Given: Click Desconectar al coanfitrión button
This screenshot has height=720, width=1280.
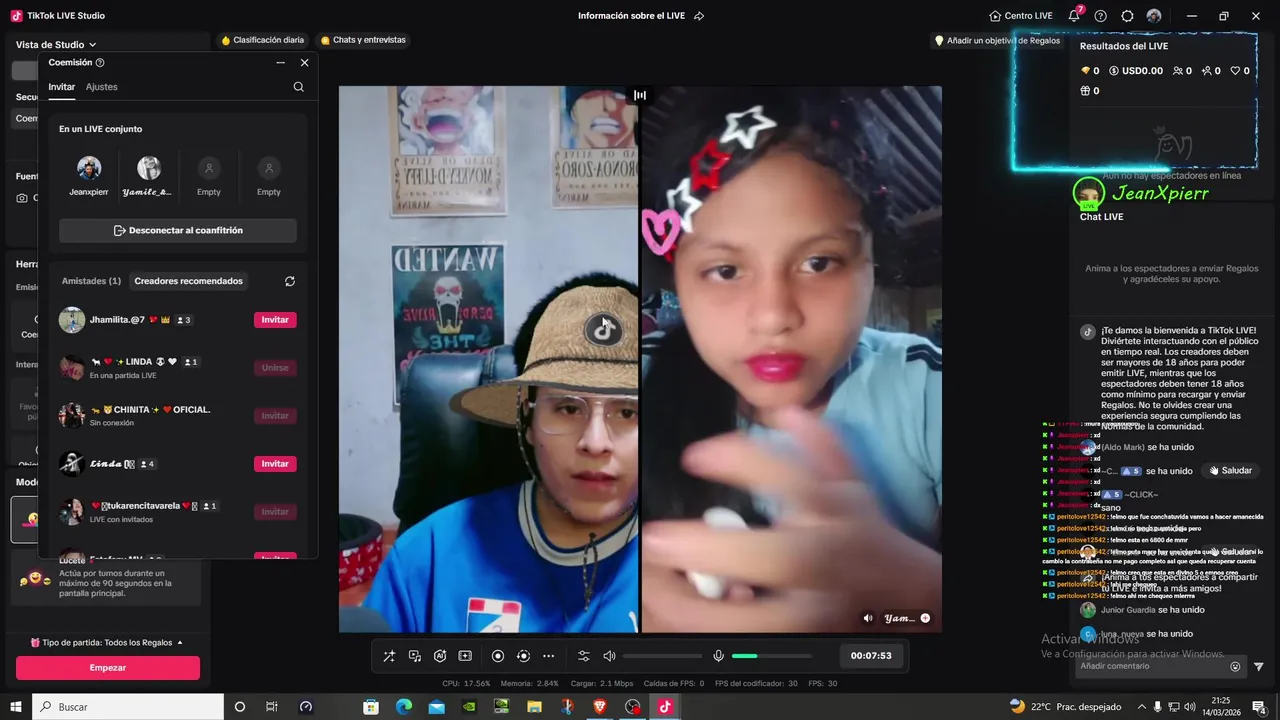Looking at the screenshot, I should point(178,231).
